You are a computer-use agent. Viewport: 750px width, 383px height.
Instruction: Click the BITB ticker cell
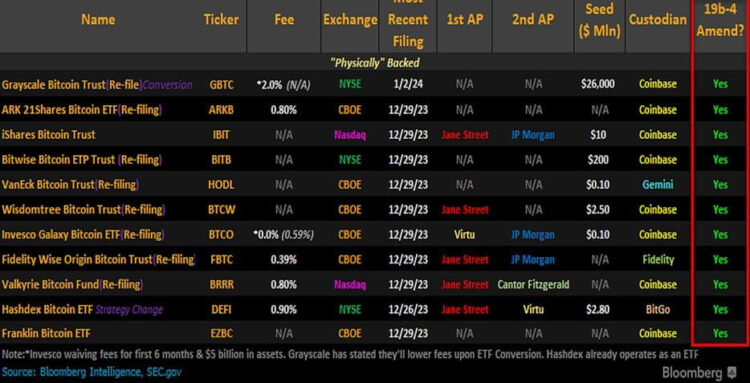221,159
